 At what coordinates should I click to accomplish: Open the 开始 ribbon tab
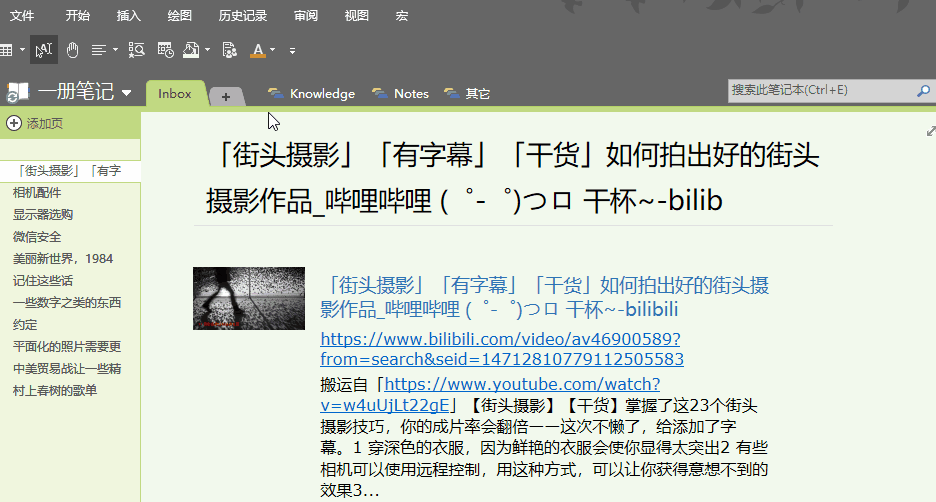[x=78, y=16]
